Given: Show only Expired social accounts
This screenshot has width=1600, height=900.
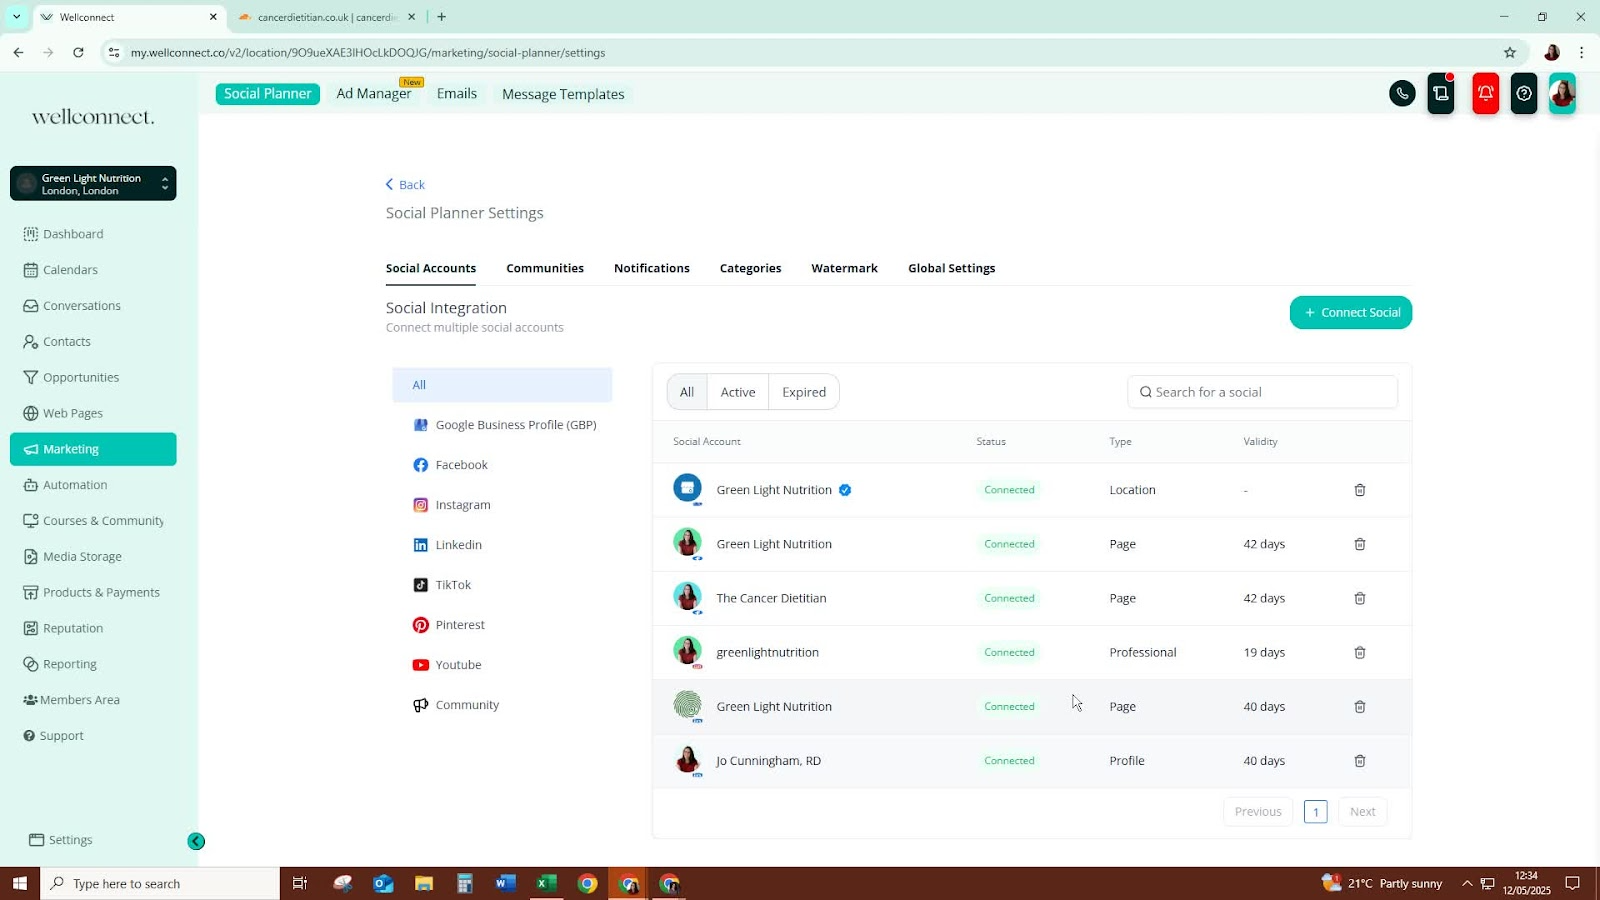Looking at the screenshot, I should (x=803, y=392).
